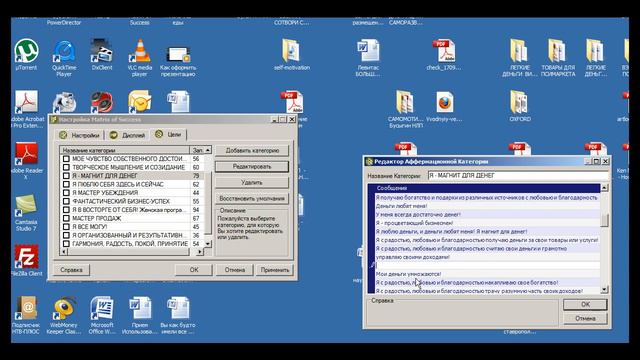
Task: Check Я ВСЕ МОГУ! category
Action: 66,227
